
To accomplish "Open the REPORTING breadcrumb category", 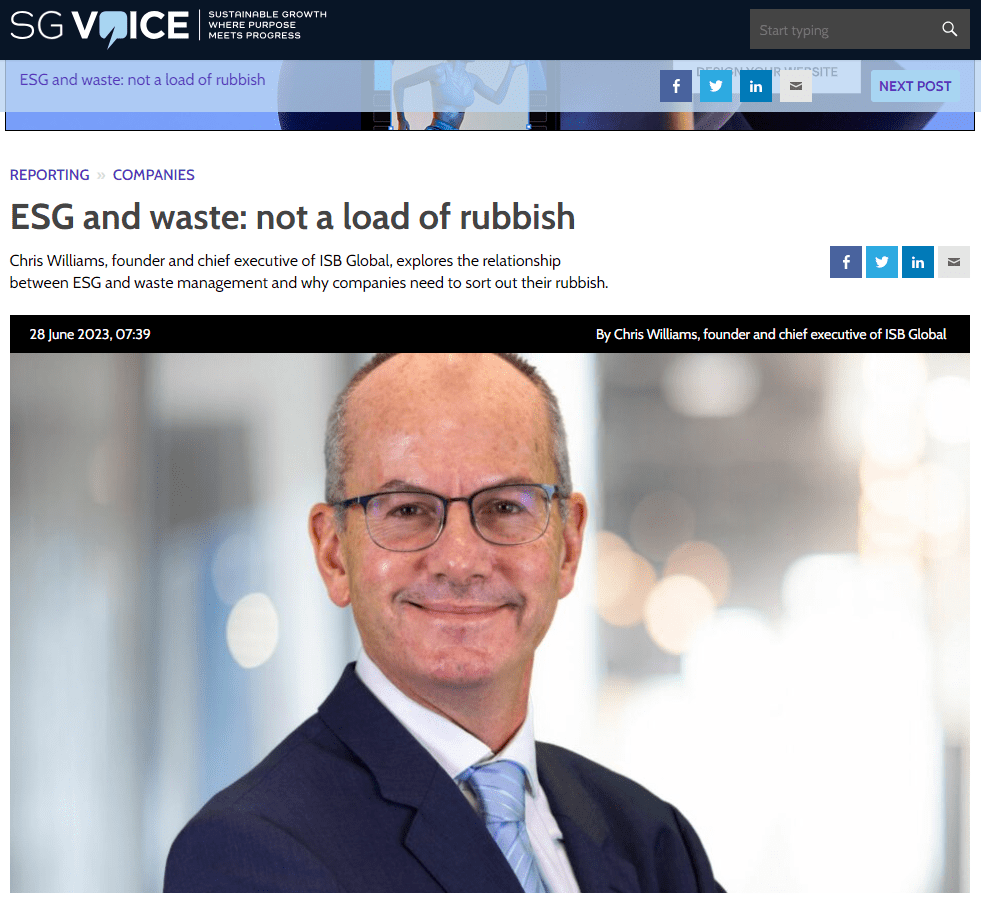I will point(49,175).
